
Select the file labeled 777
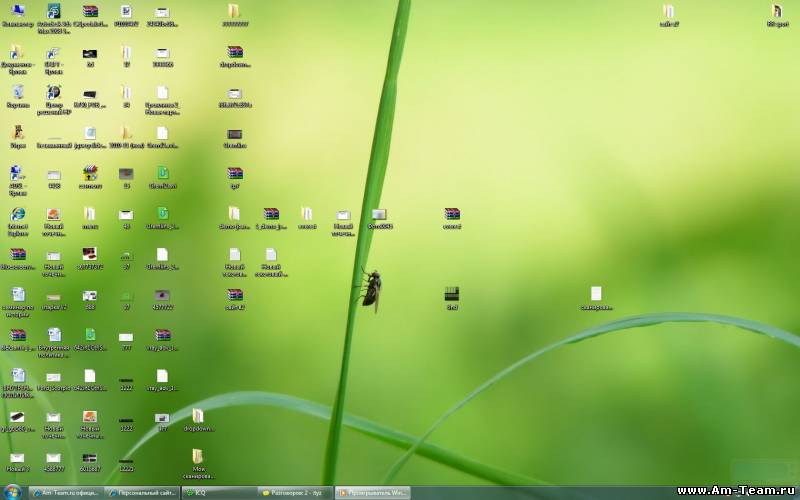126,340
